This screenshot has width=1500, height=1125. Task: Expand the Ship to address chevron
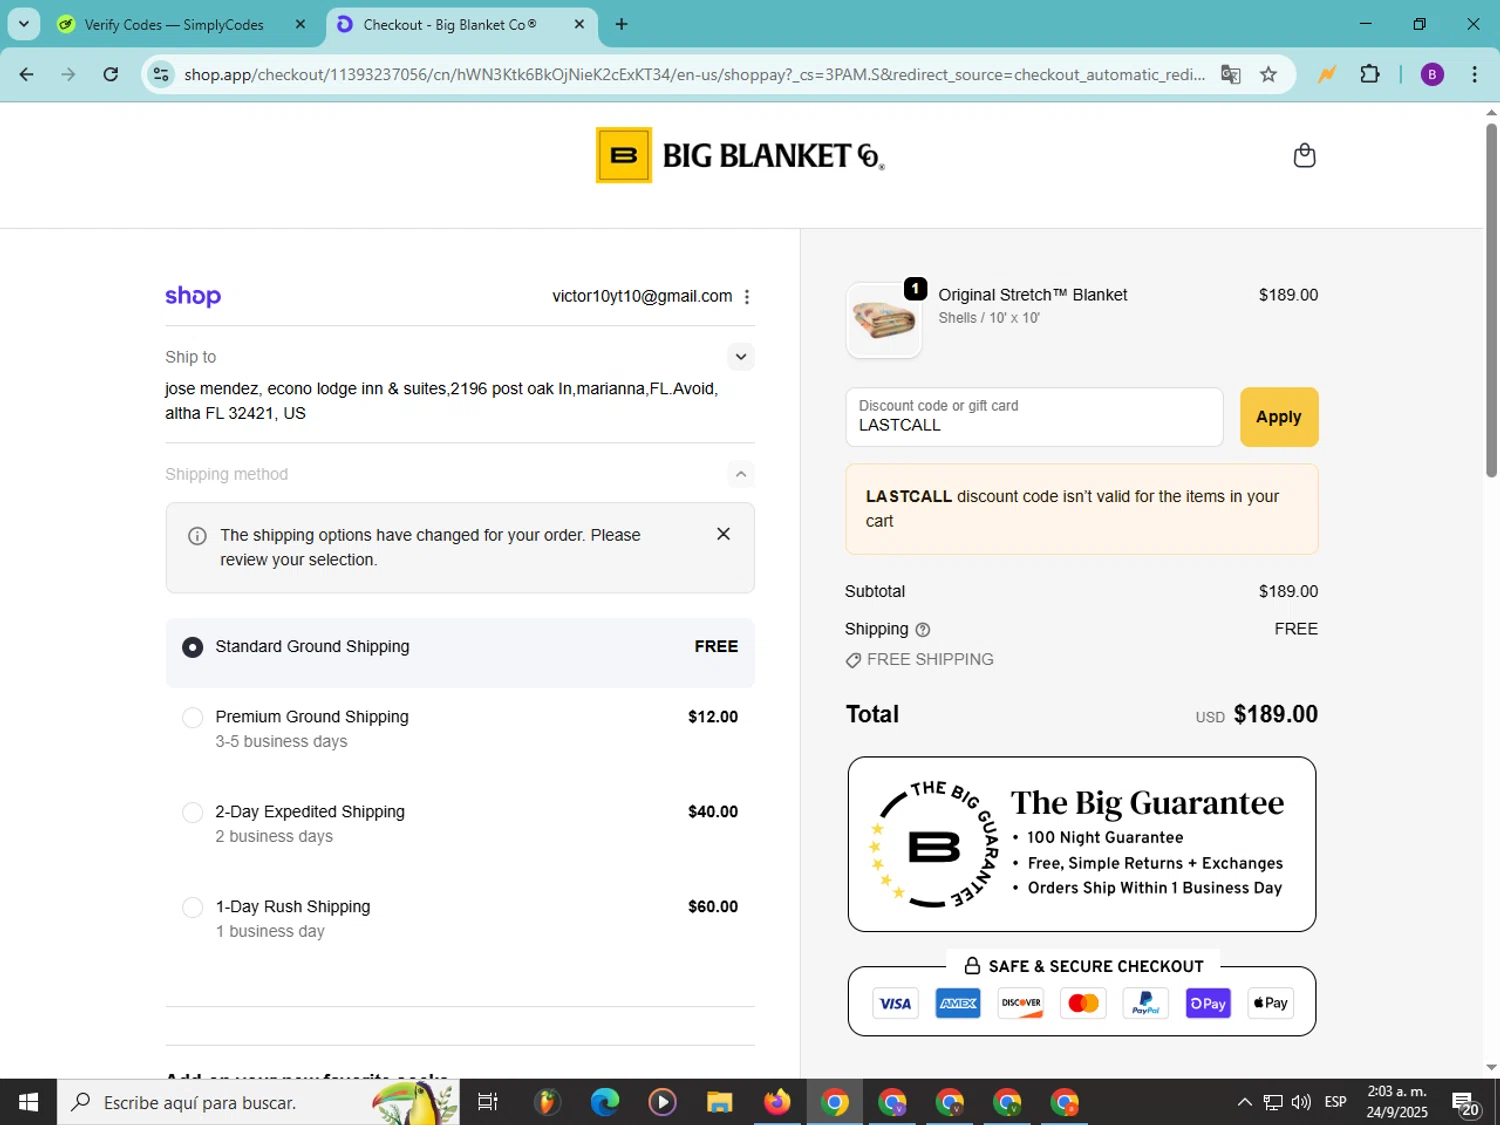coord(740,357)
